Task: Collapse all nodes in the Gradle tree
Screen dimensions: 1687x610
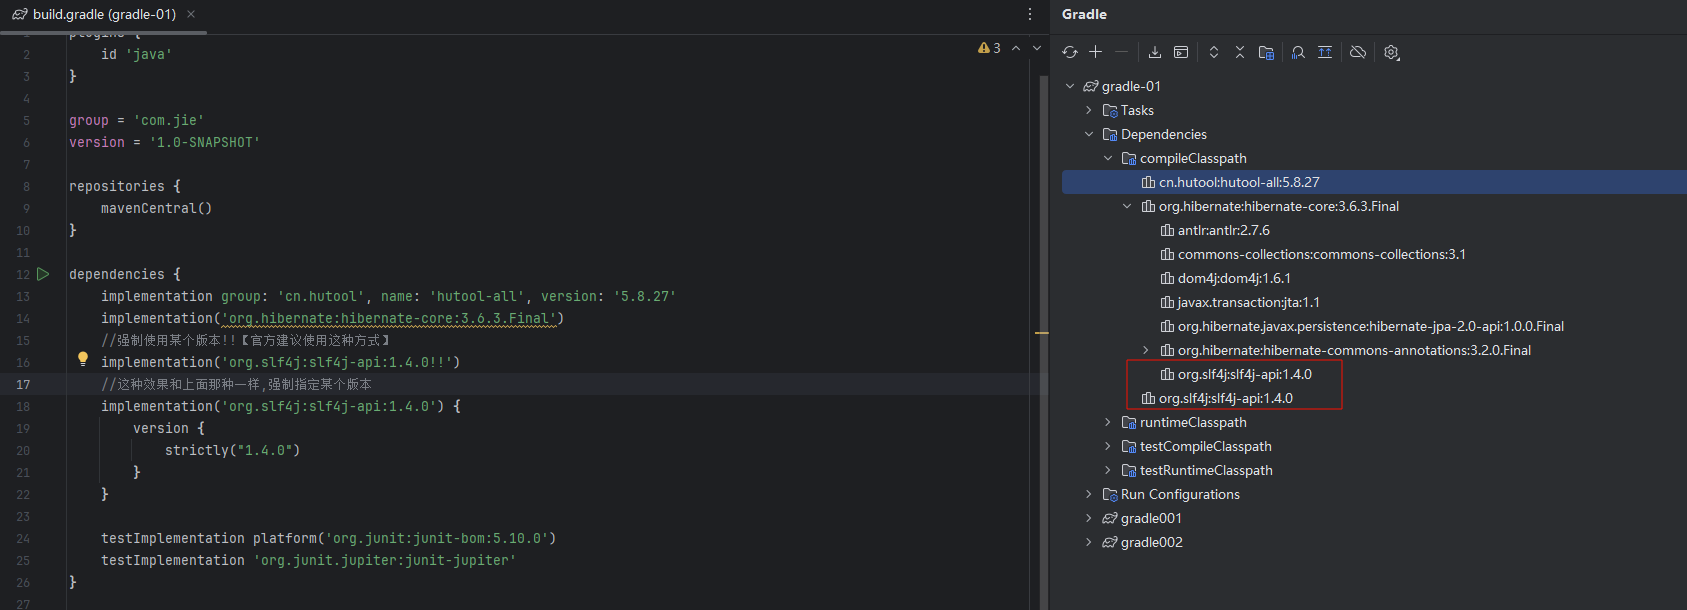Action: click(x=1240, y=52)
